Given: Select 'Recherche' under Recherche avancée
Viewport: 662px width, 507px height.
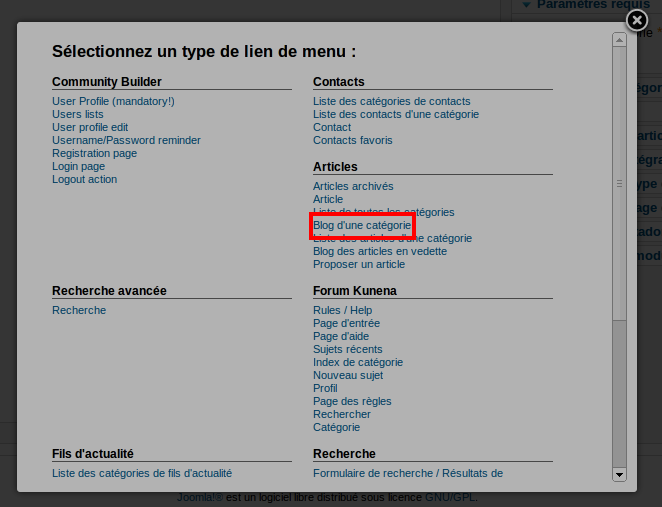Looking at the screenshot, I should [x=79, y=310].
